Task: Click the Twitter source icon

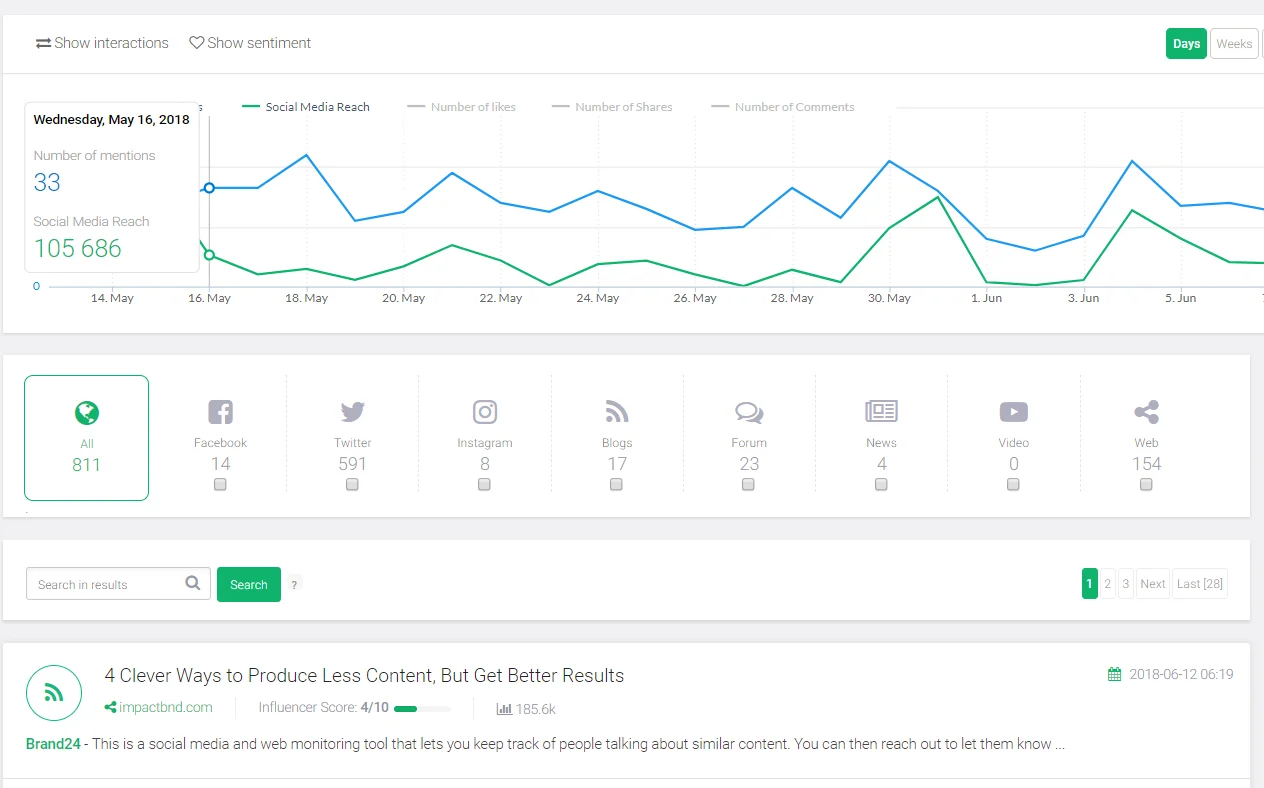Action: pyautogui.click(x=352, y=411)
